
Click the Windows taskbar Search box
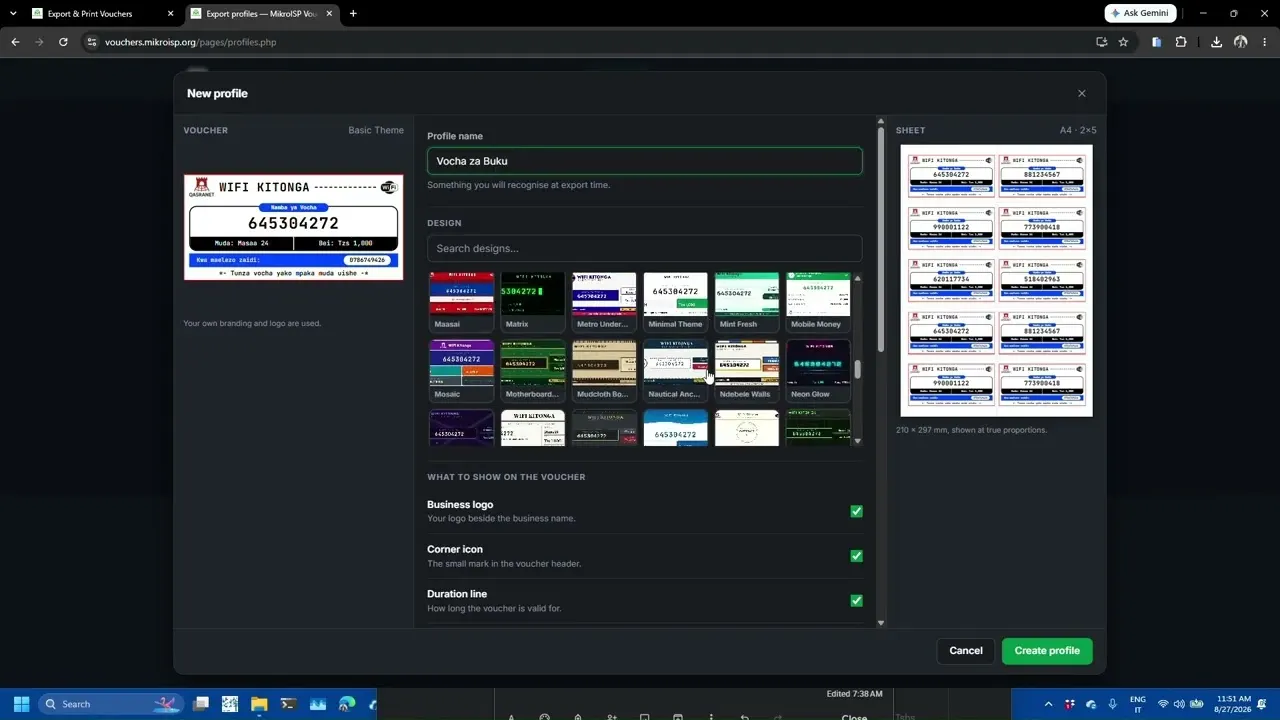point(110,704)
